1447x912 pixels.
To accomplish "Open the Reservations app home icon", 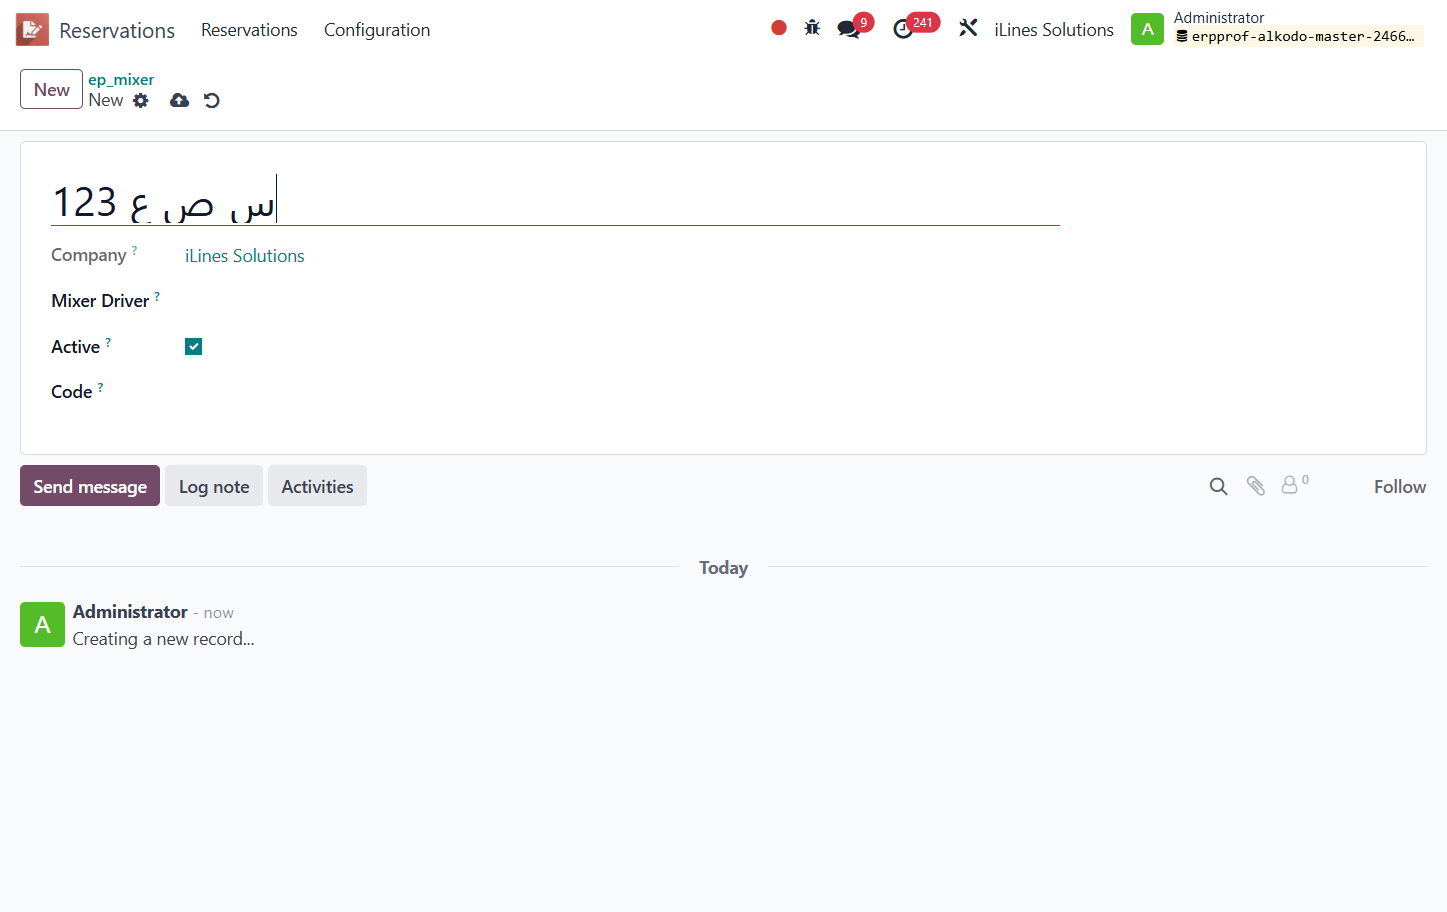I will (x=32, y=30).
